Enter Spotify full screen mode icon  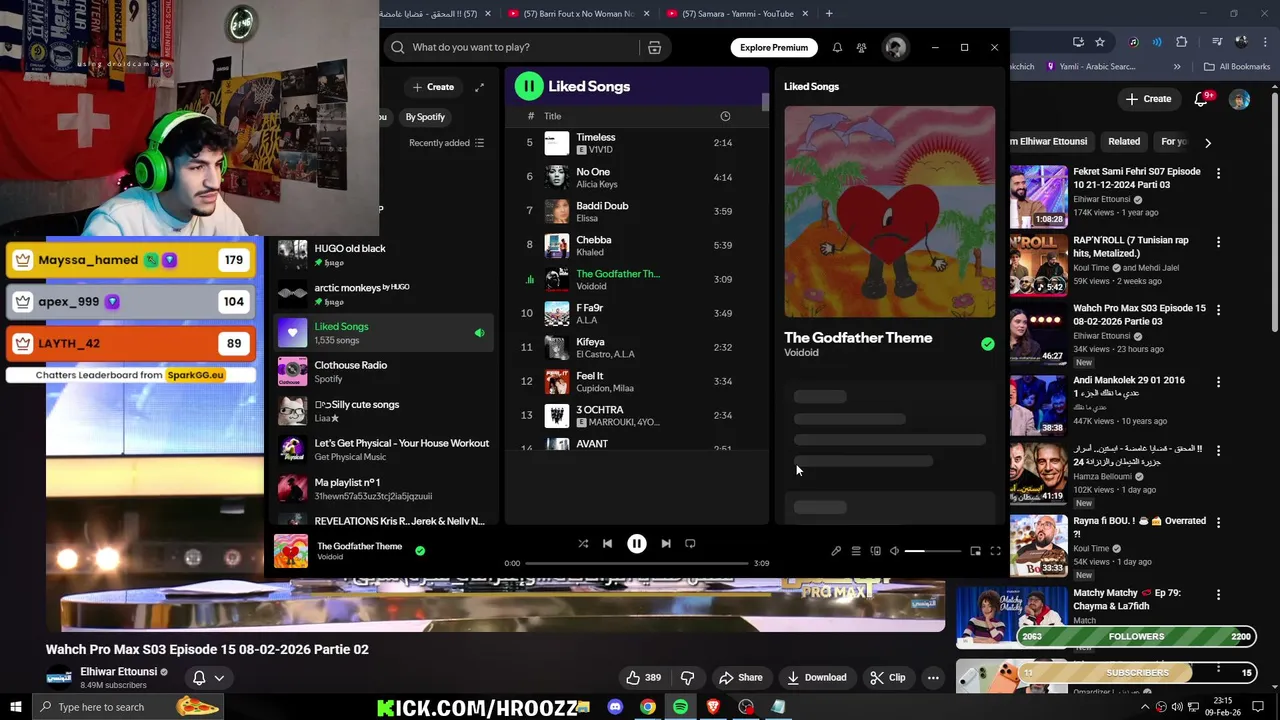[x=995, y=551]
